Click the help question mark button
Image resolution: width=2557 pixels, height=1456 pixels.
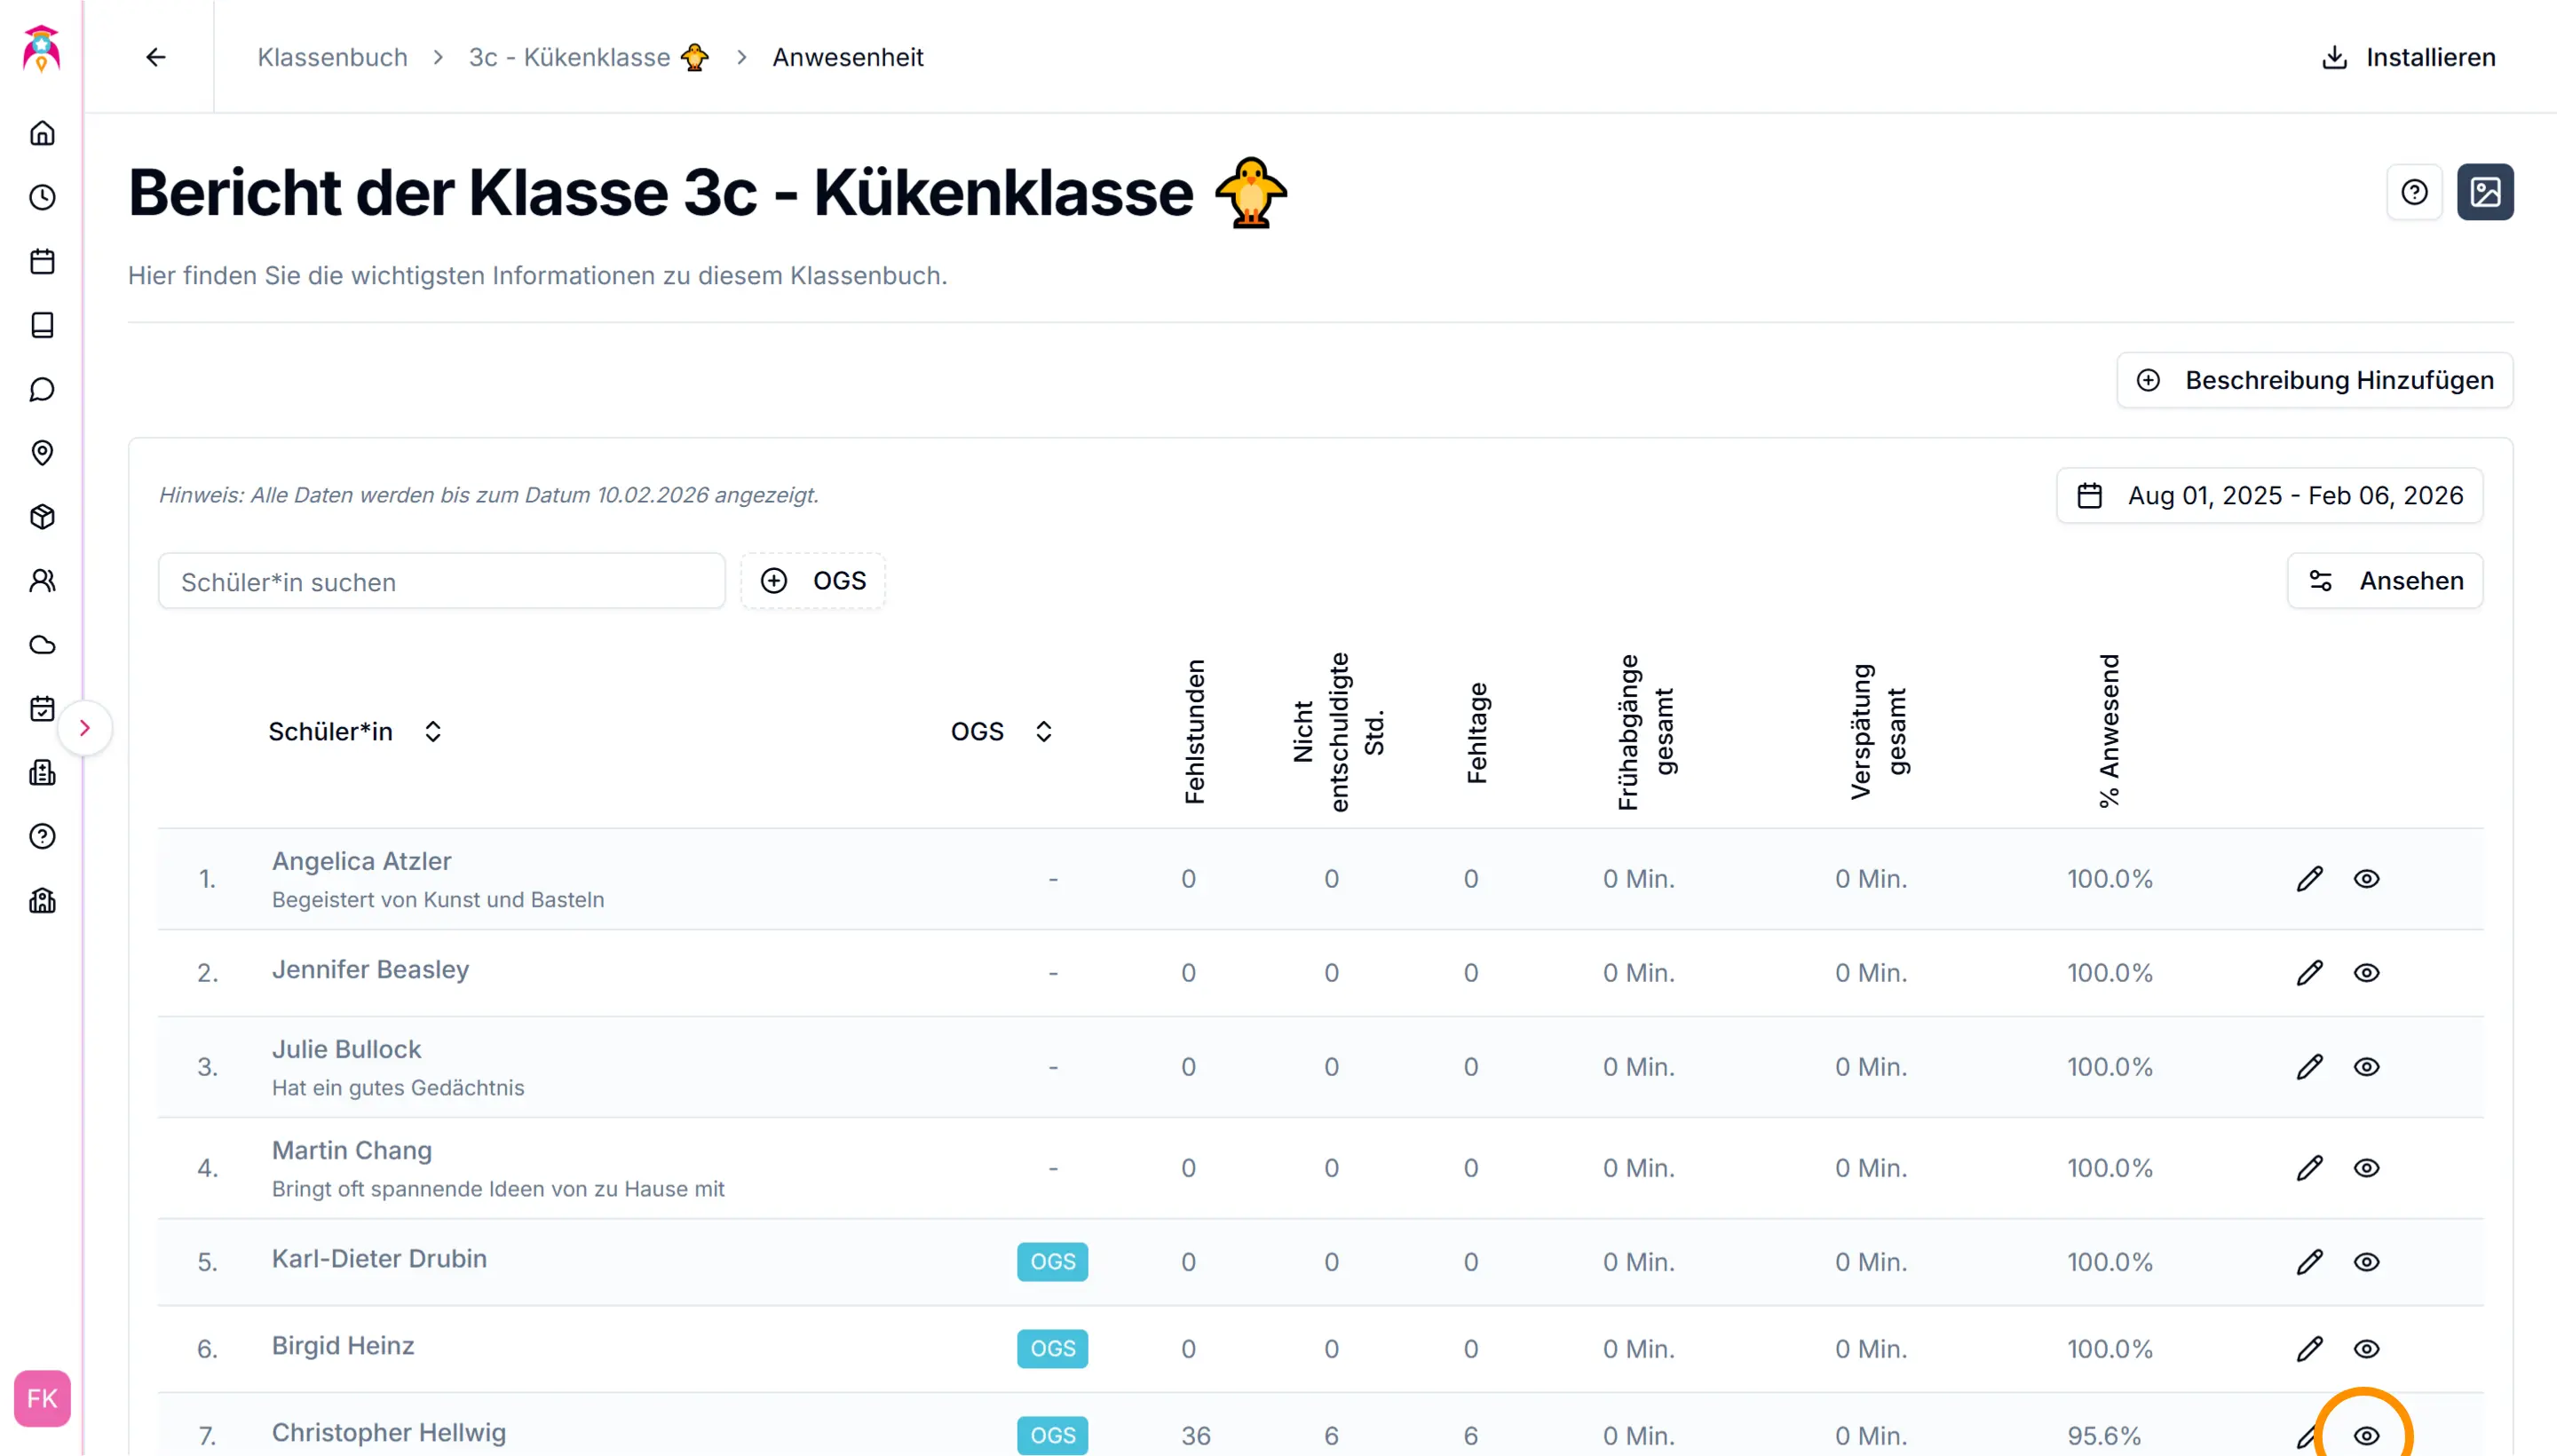[x=2414, y=192]
